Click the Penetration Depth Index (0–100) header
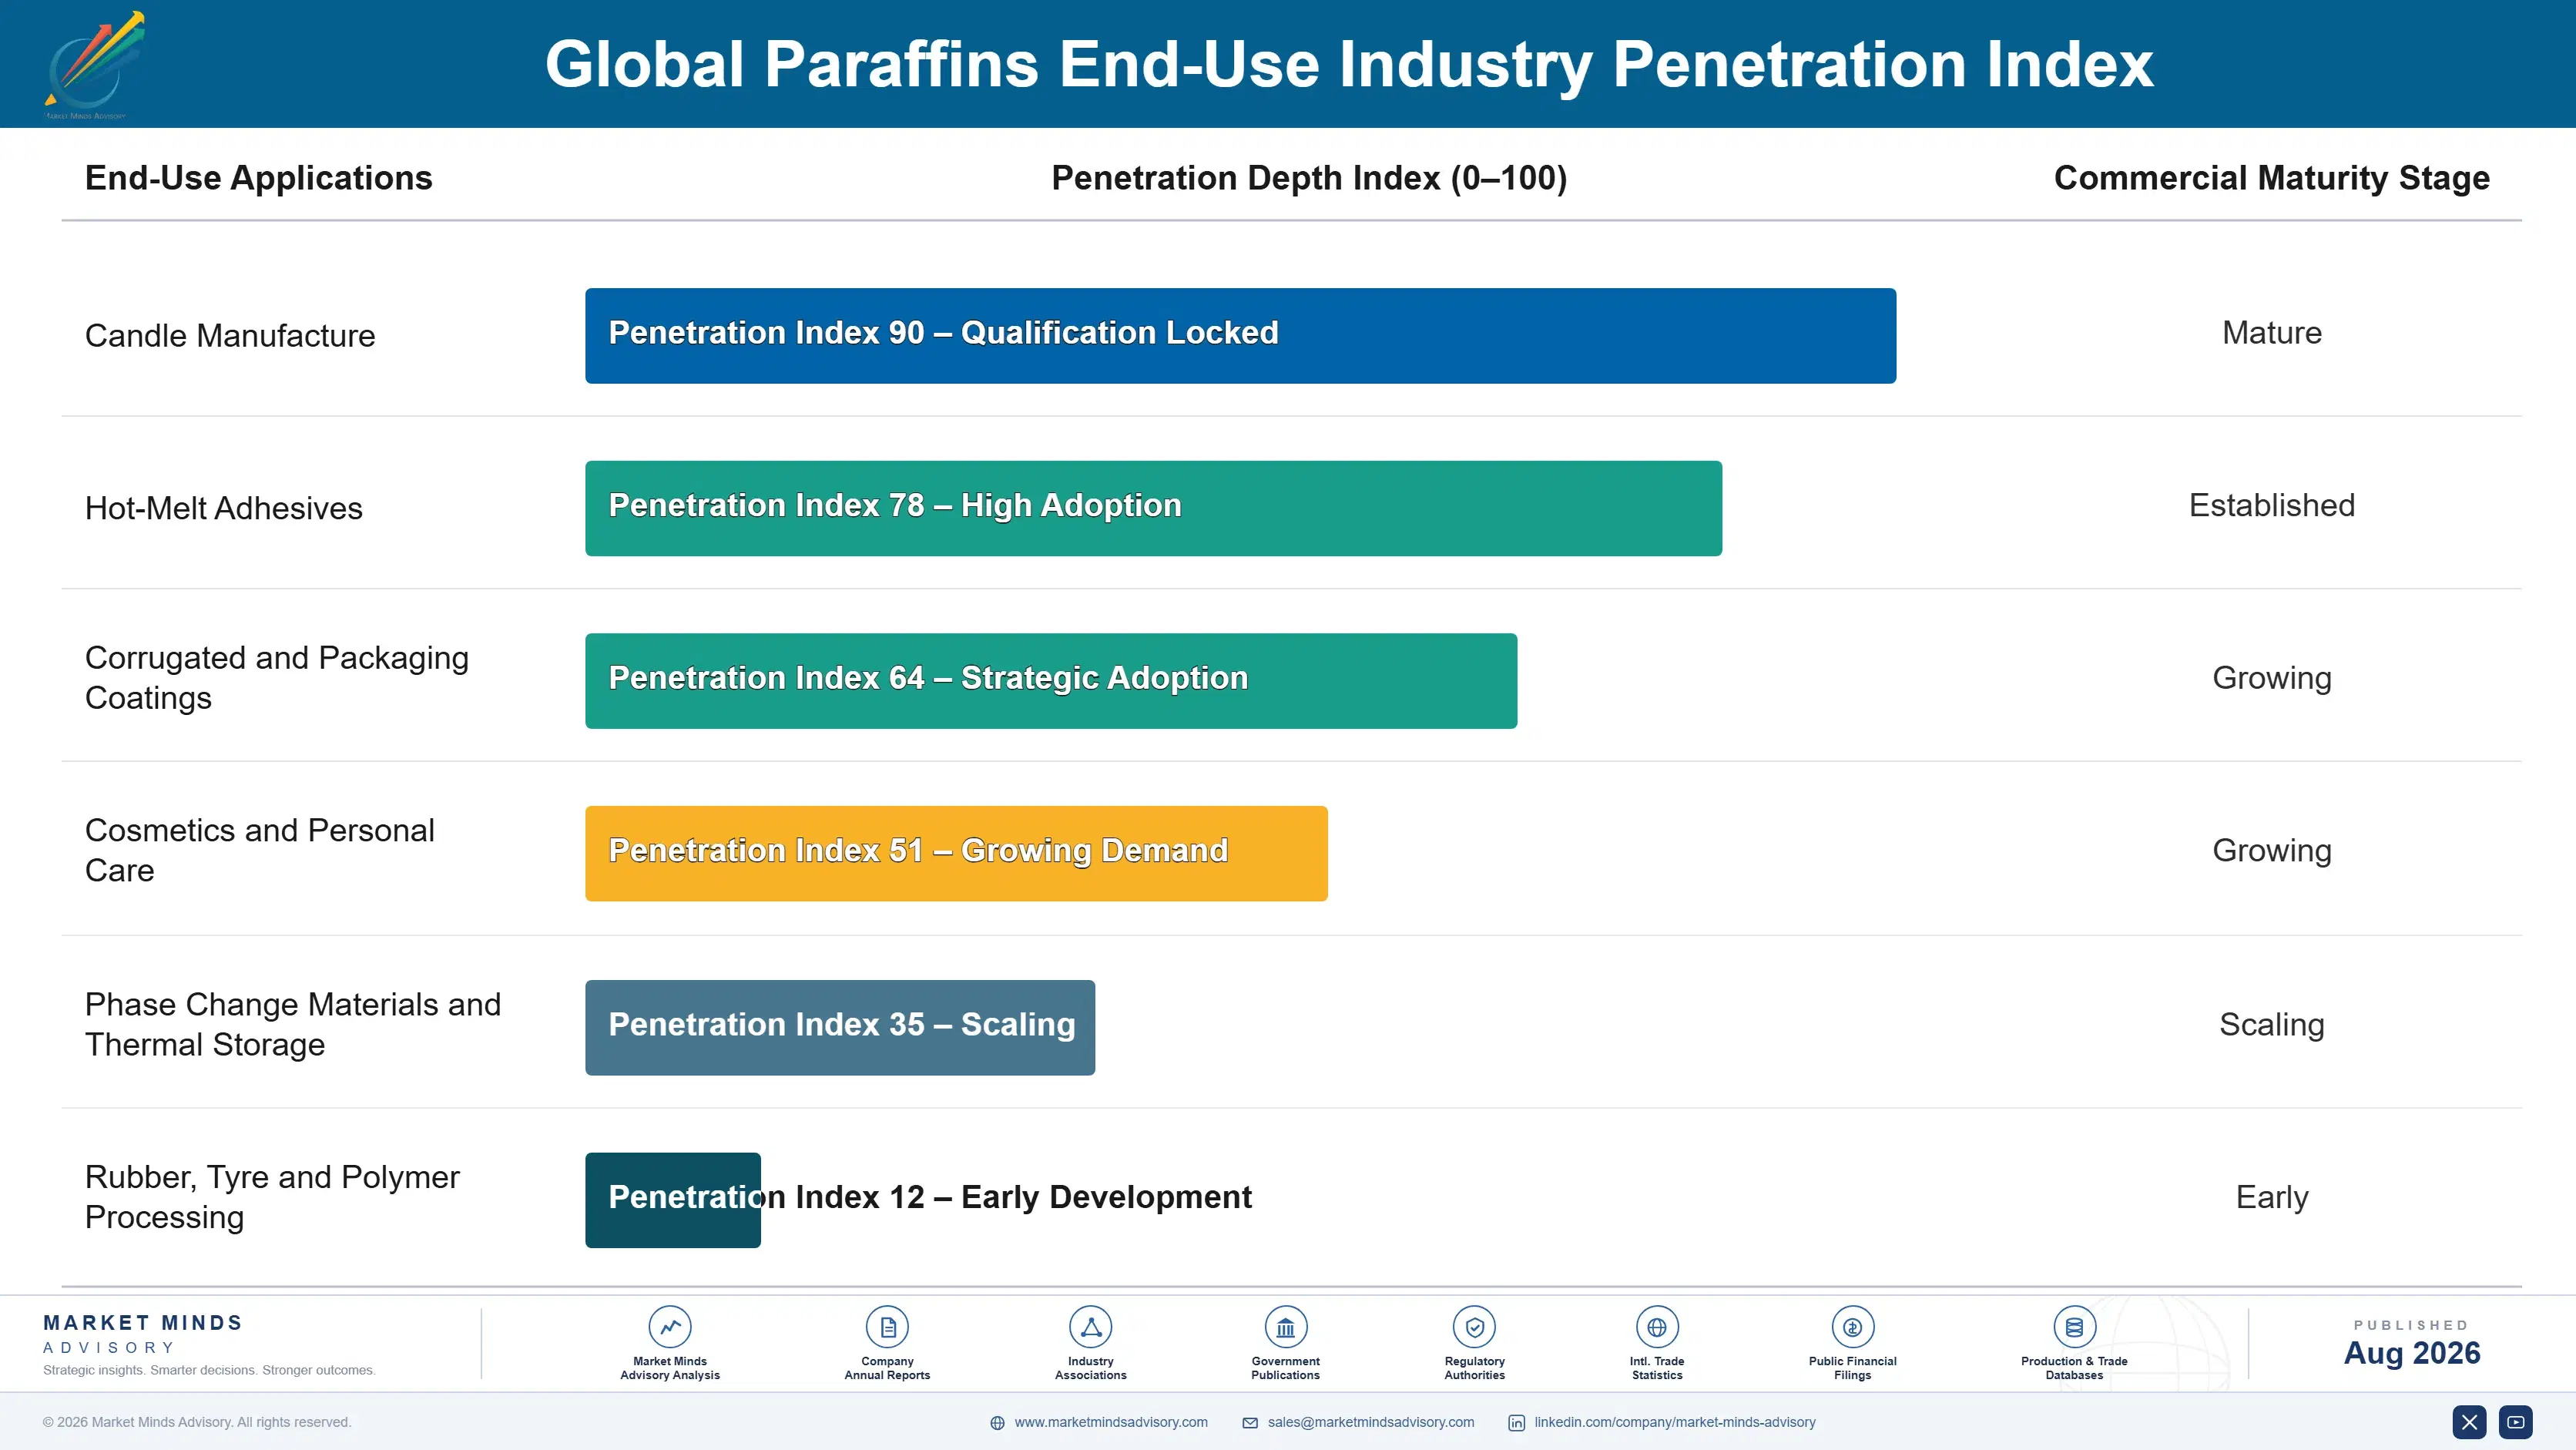The image size is (2576, 1450). (1309, 178)
